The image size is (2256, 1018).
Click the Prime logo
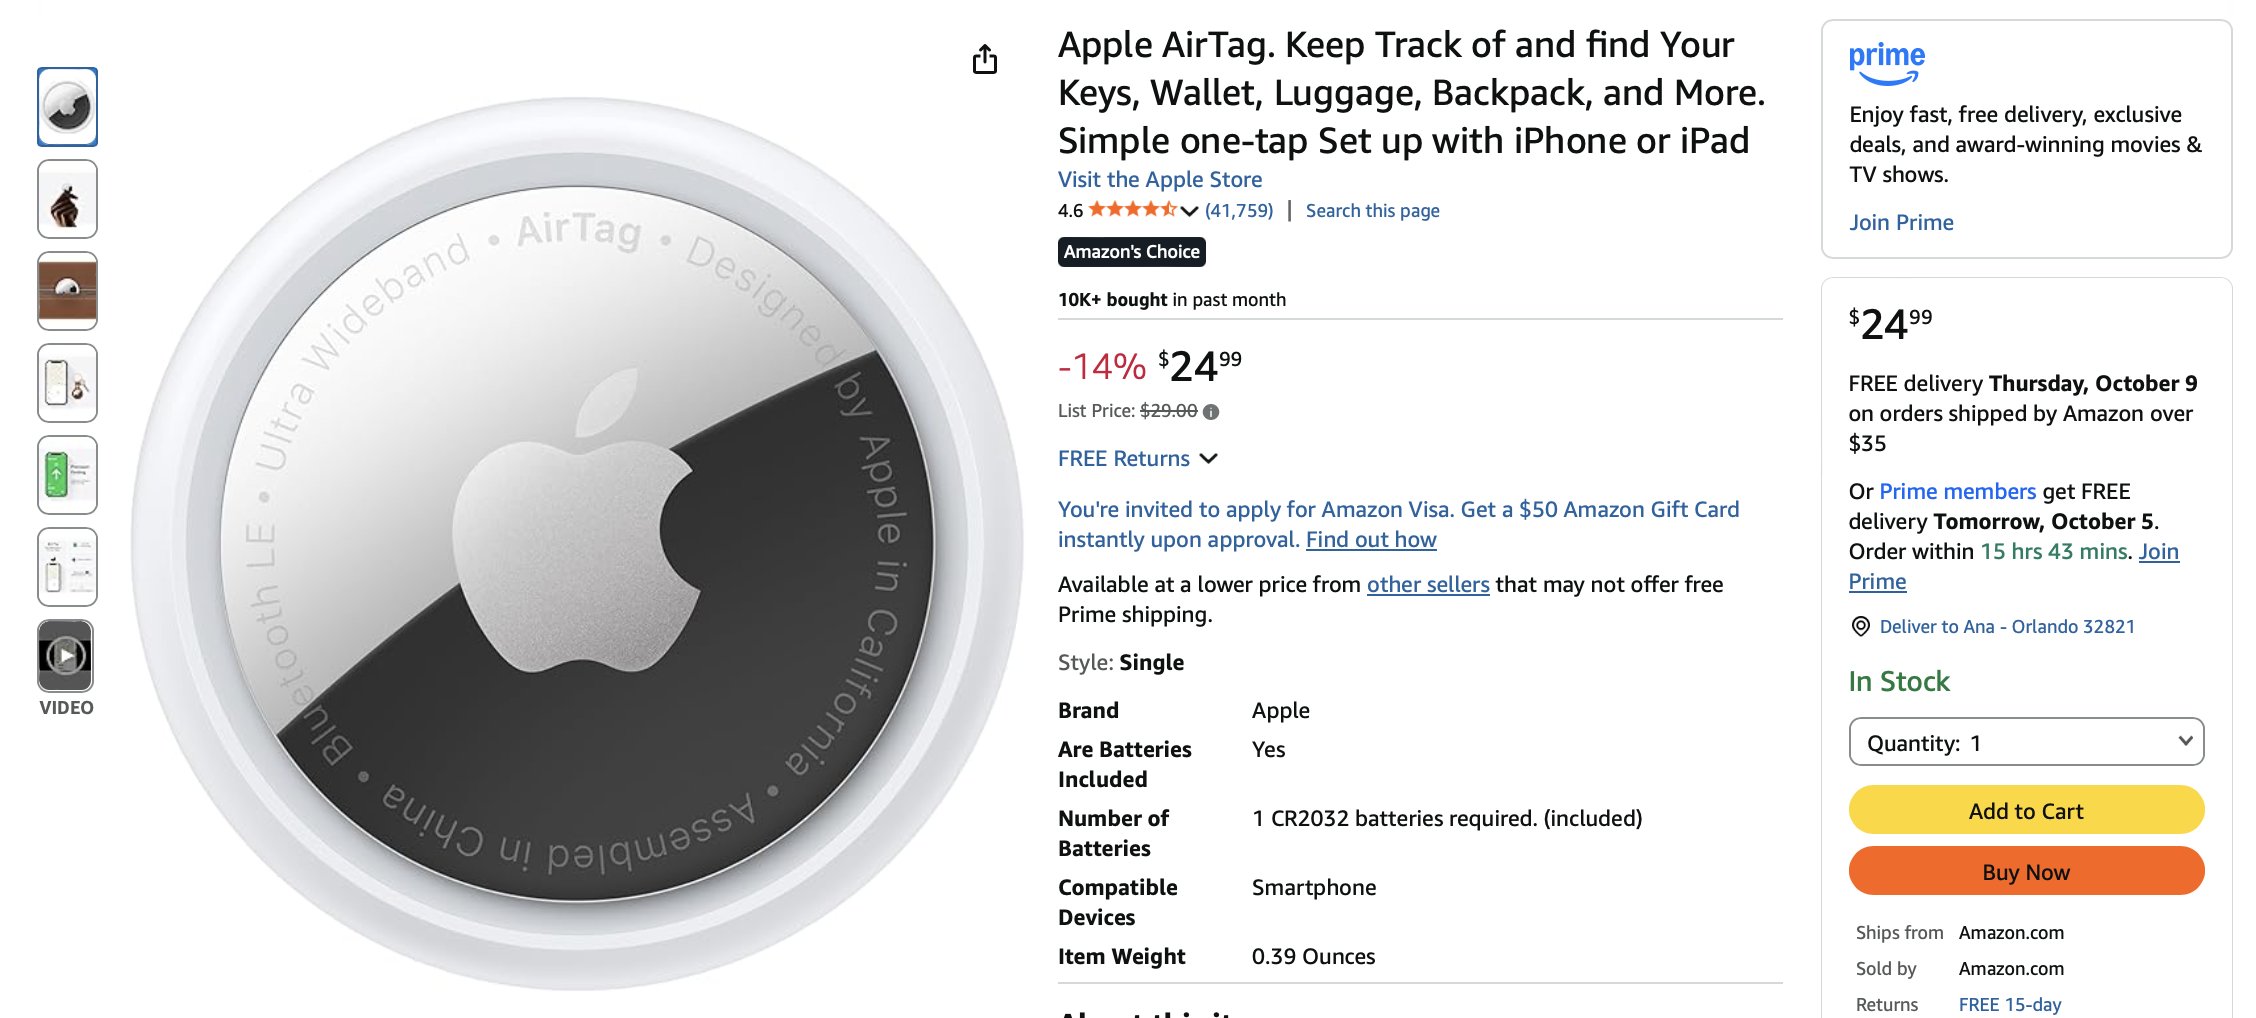[1886, 62]
